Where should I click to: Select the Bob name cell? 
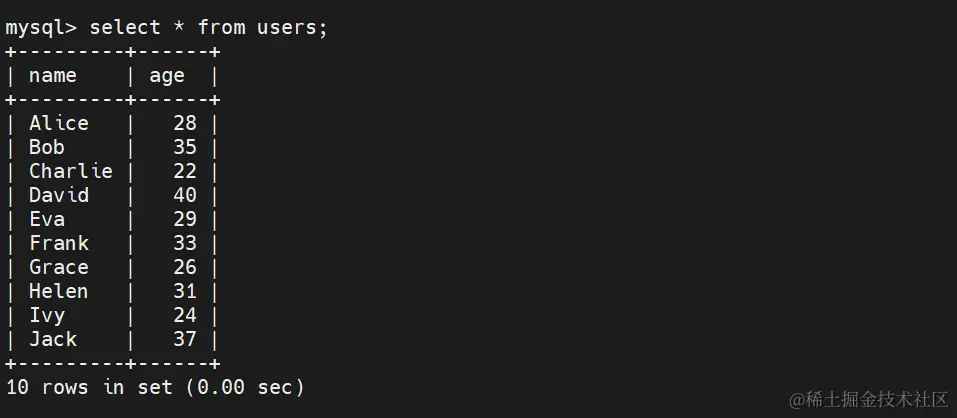coord(46,147)
